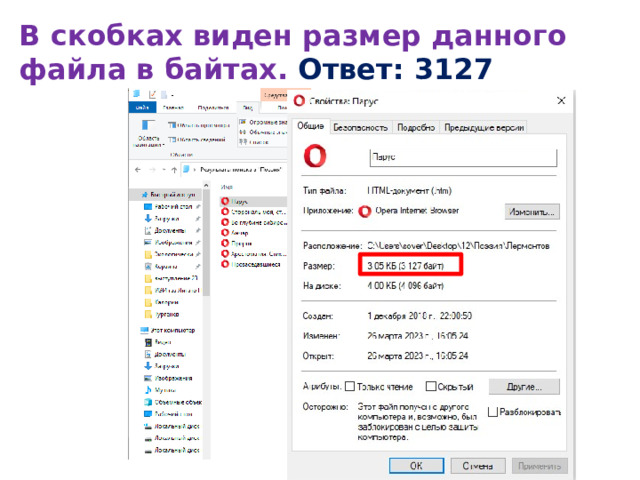Open Customize quick access toolbar dropdown
This screenshot has height=480, width=640.
coord(172,95)
